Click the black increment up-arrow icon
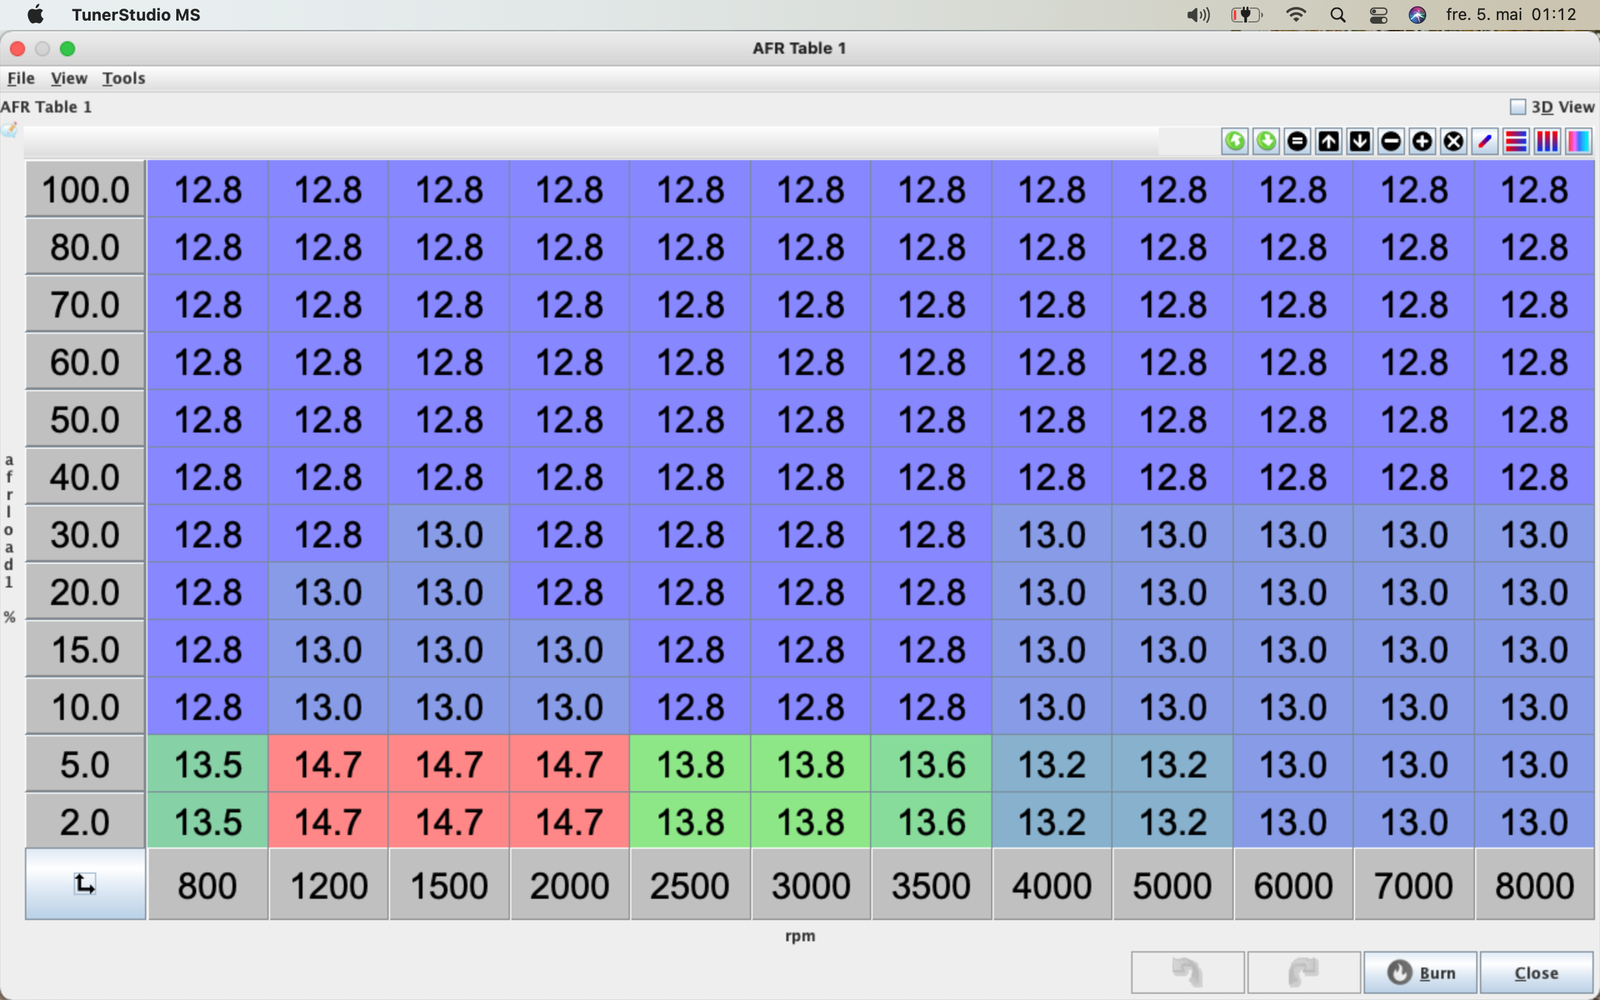 coord(1328,141)
